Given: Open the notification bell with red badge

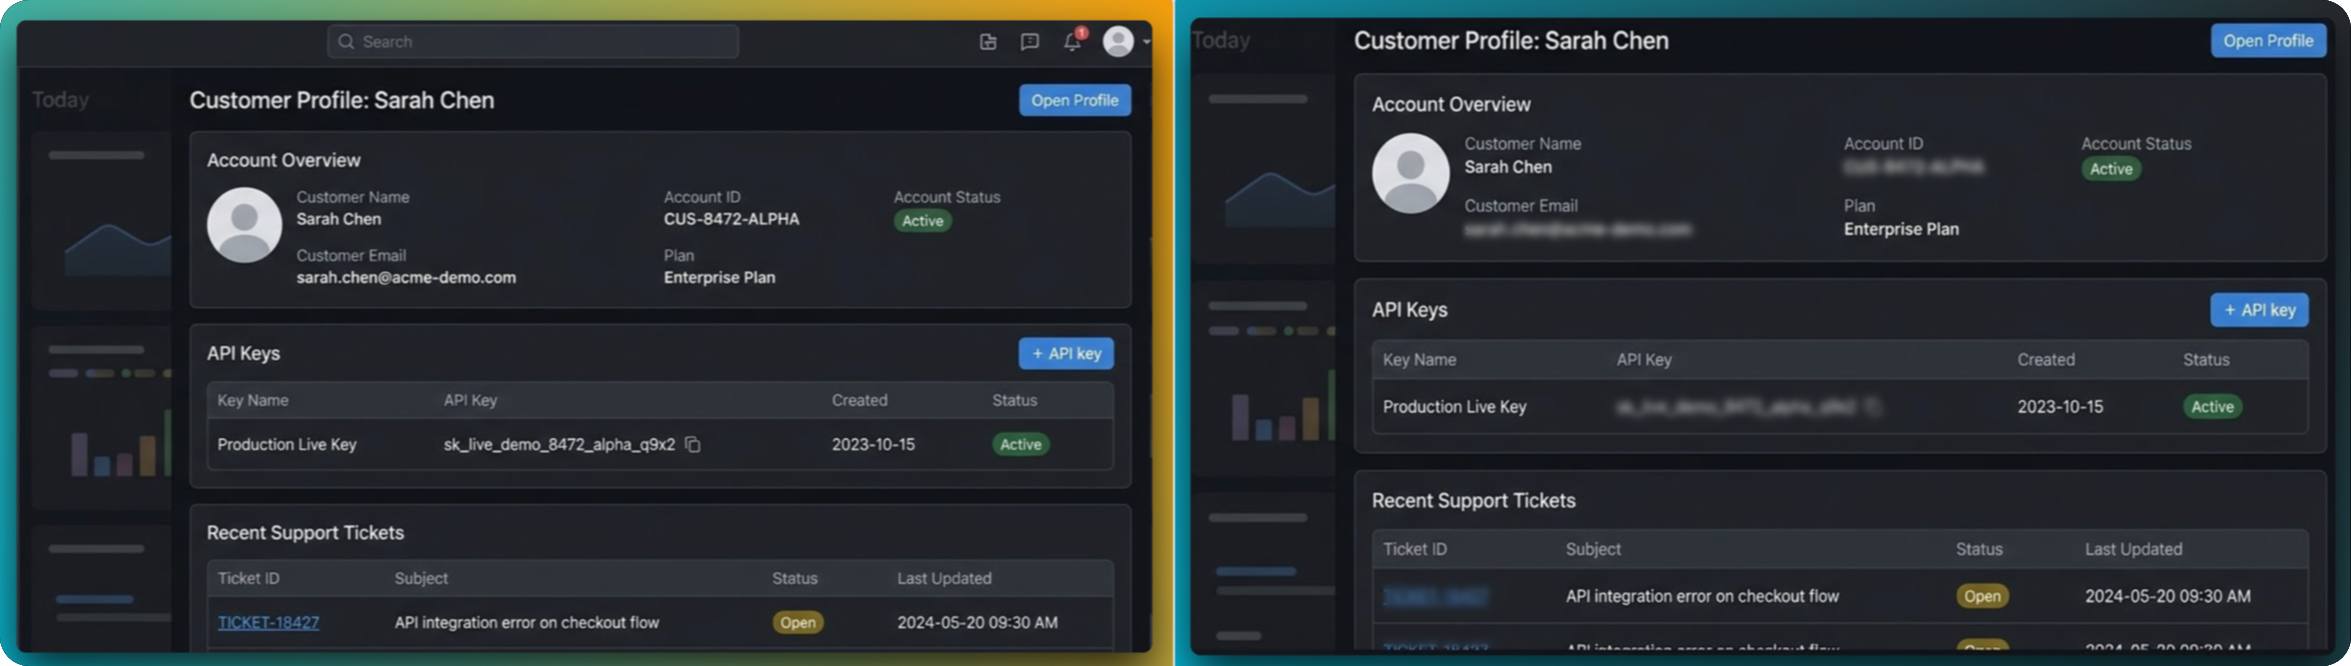Looking at the screenshot, I should [1073, 41].
